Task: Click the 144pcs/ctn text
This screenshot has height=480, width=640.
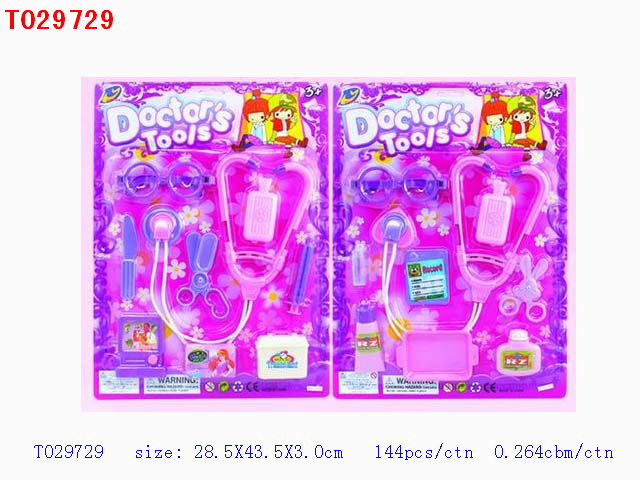Action: pyautogui.click(x=424, y=452)
